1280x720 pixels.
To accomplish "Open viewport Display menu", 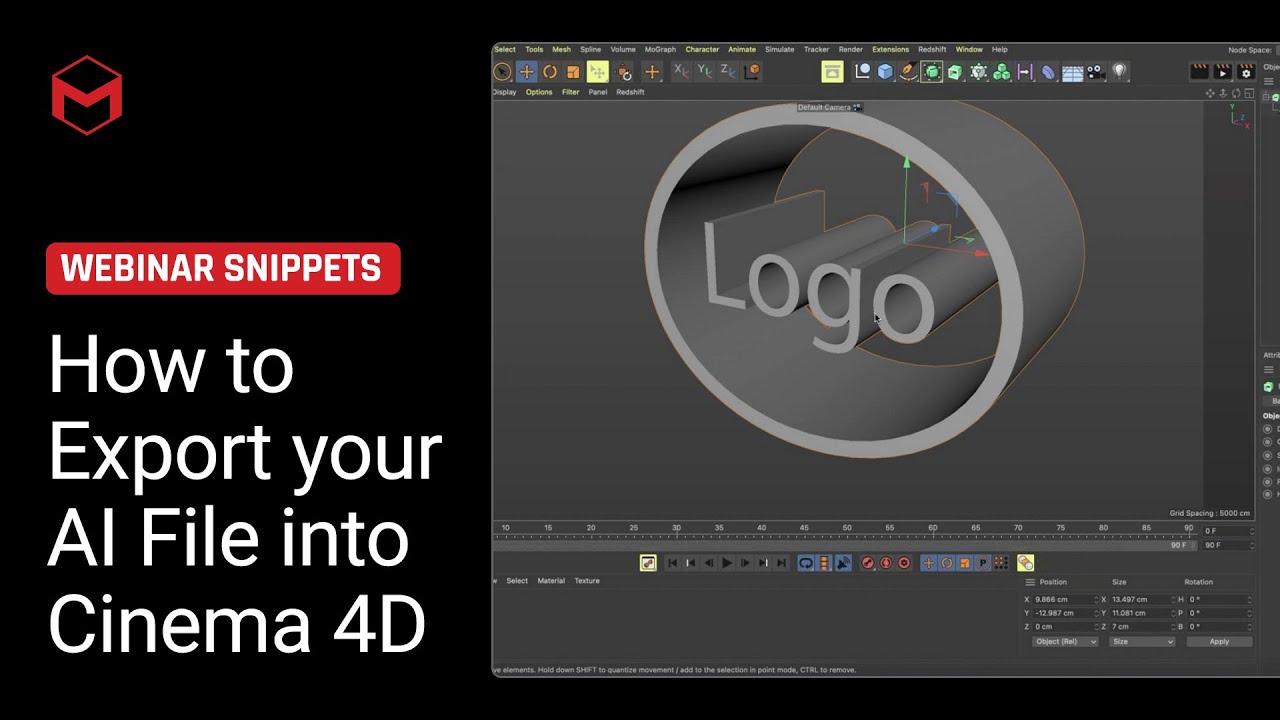I will pyautogui.click(x=505, y=92).
